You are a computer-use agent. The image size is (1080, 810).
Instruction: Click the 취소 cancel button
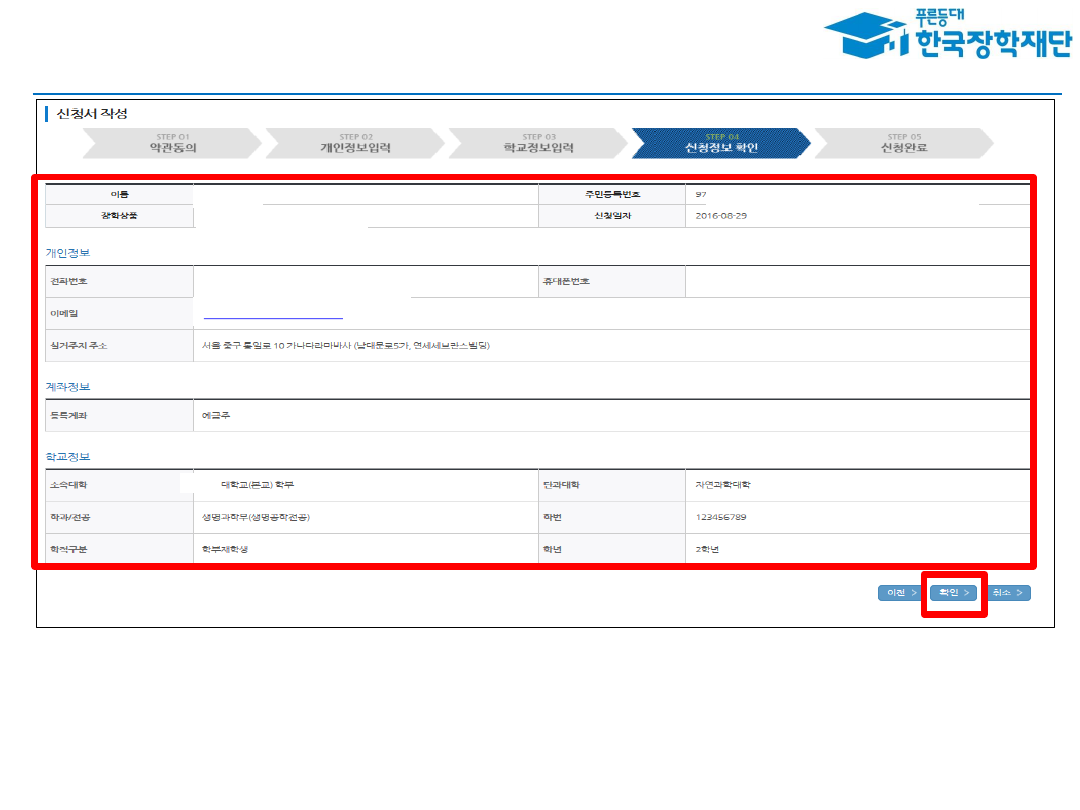pyautogui.click(x=1007, y=593)
